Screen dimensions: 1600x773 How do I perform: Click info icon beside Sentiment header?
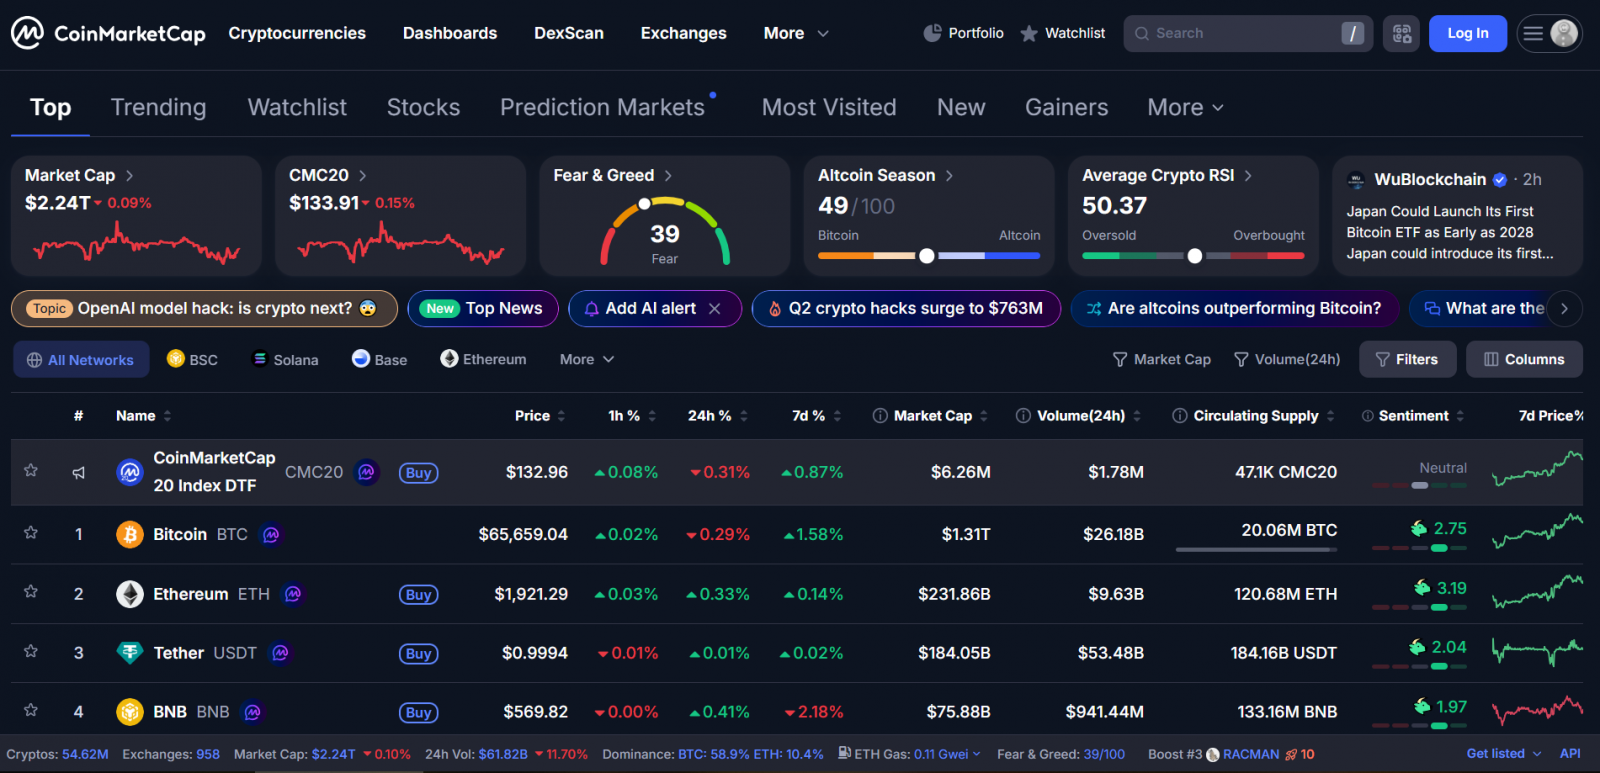[1367, 416]
